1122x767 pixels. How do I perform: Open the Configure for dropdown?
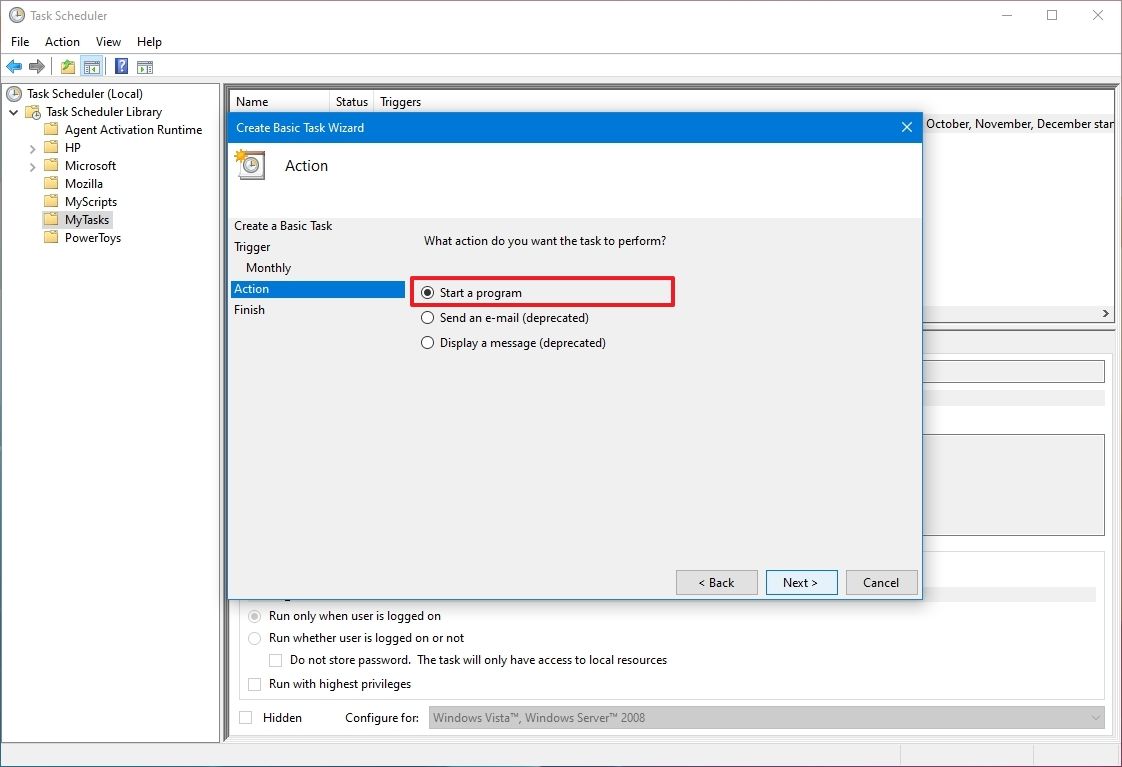click(1094, 717)
